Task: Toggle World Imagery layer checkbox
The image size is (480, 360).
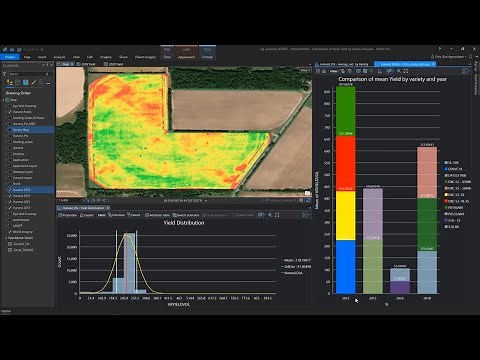Action: (x=10, y=232)
